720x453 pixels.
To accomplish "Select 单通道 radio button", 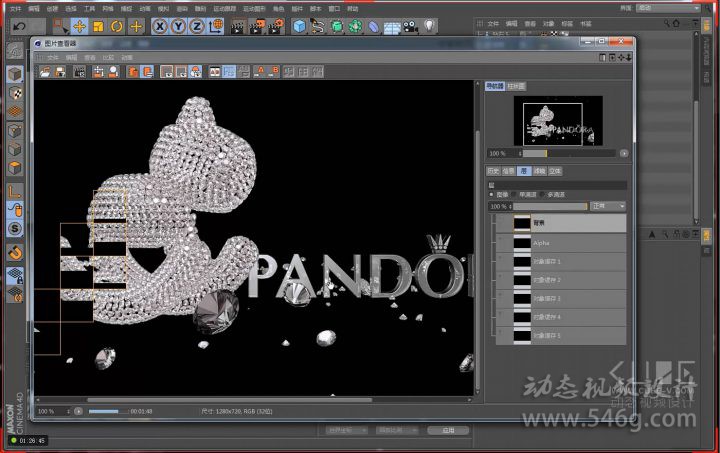I will coord(514,195).
